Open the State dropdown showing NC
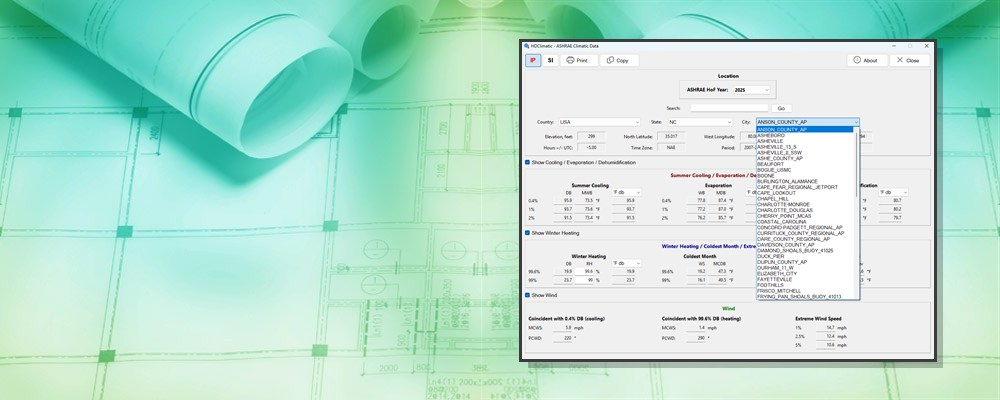 click(700, 122)
